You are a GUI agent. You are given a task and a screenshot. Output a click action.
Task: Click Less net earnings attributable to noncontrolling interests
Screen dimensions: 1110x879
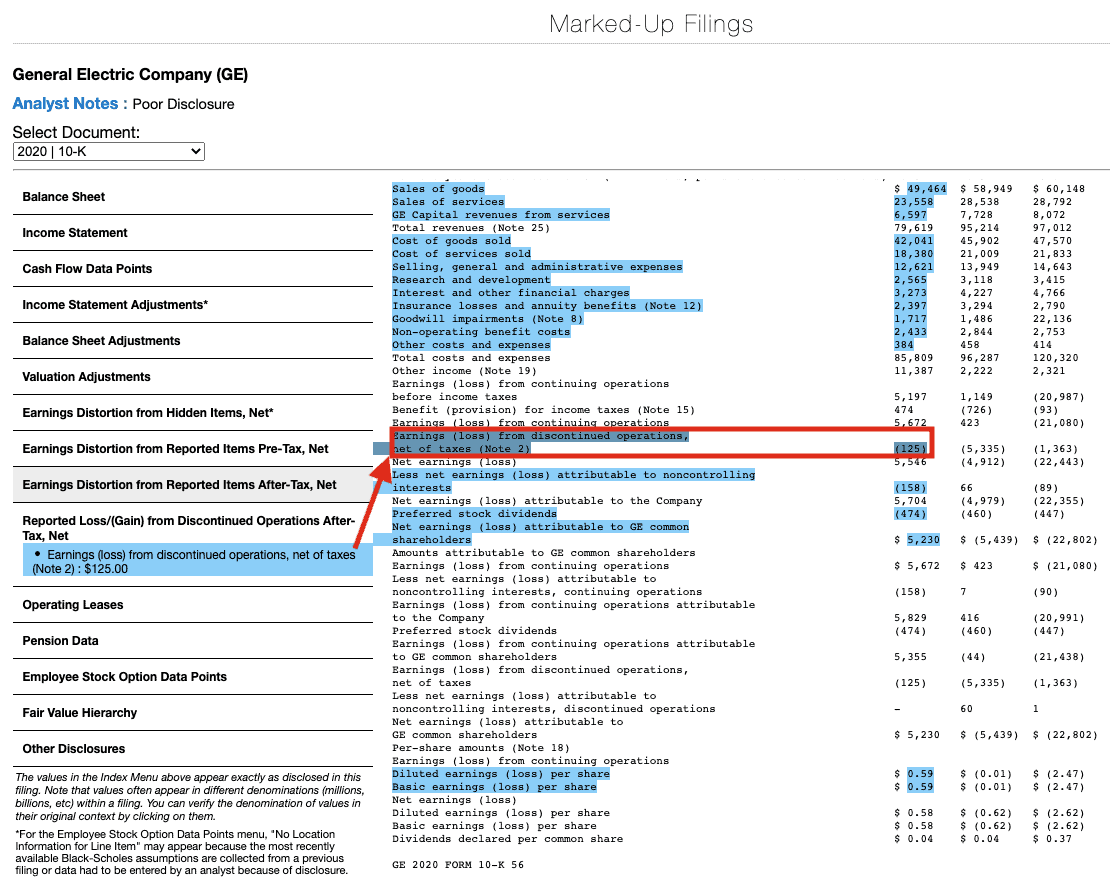[x=573, y=481]
